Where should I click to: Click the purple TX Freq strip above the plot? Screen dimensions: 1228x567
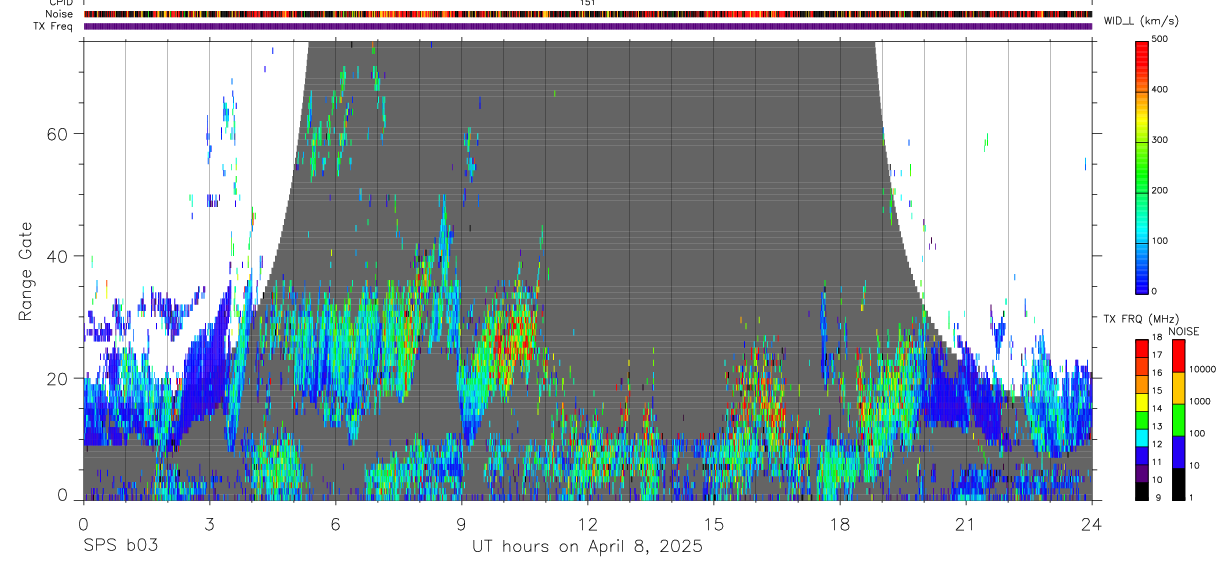[588, 26]
